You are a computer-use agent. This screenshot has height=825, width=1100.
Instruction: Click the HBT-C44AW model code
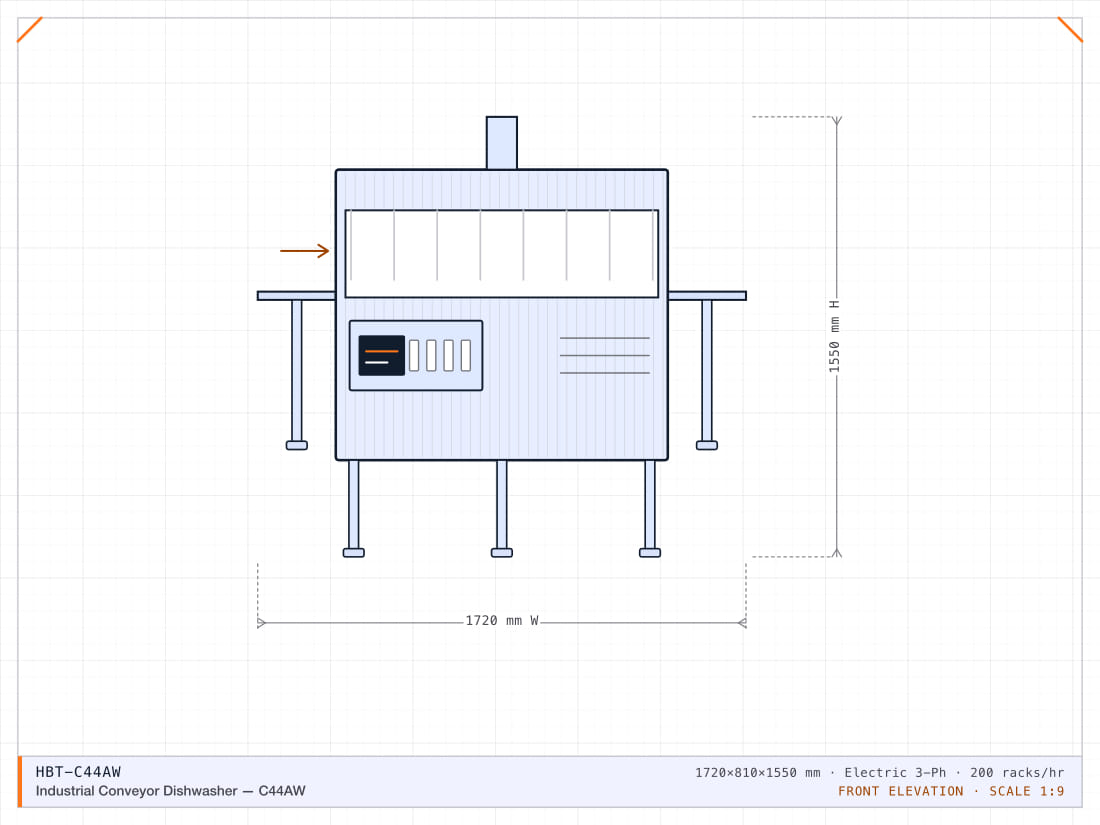click(x=78, y=772)
